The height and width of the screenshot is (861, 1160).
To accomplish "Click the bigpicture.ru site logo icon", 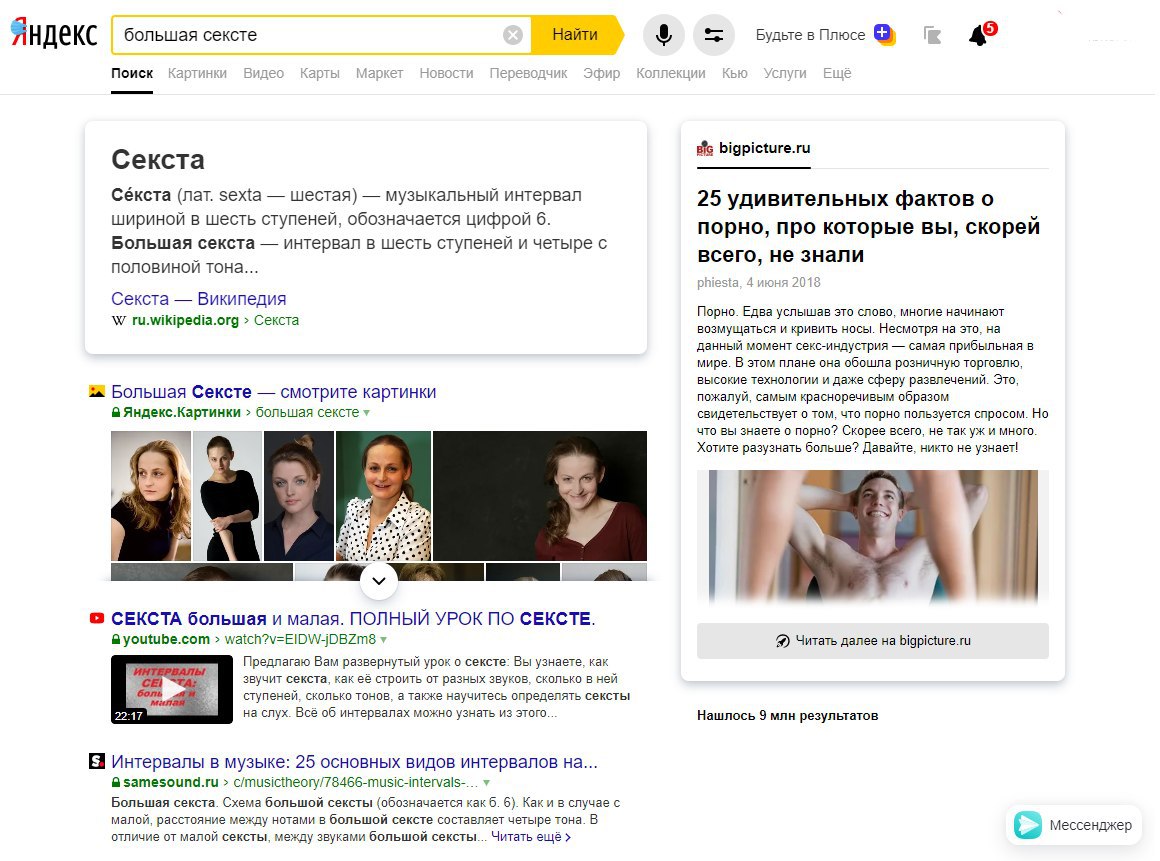I will [x=704, y=149].
